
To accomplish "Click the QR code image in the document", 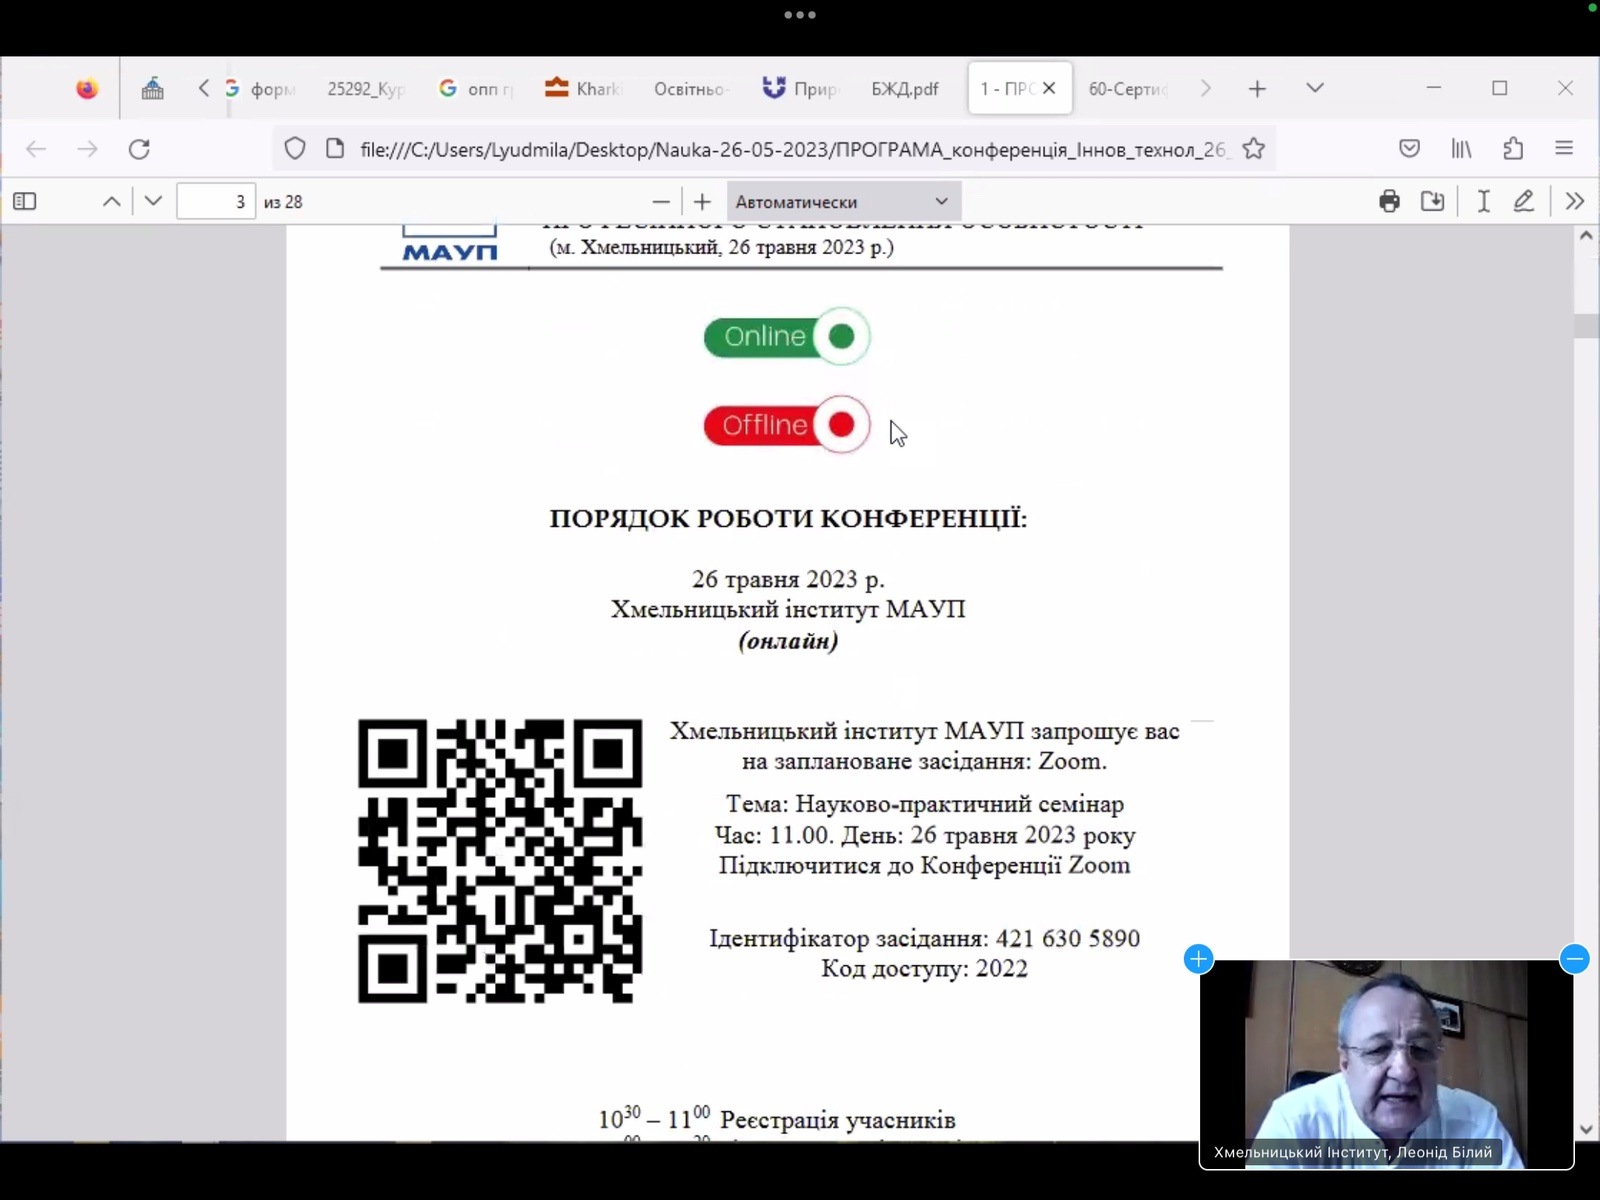I will [500, 861].
